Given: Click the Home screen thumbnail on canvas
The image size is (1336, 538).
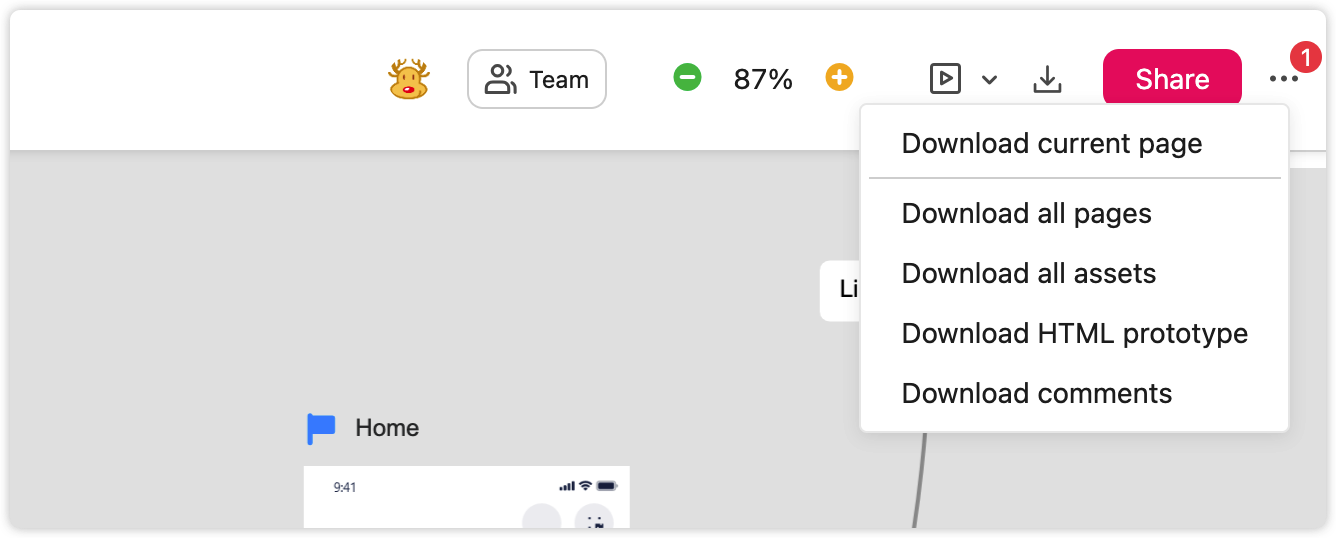Looking at the screenshot, I should point(467,496).
